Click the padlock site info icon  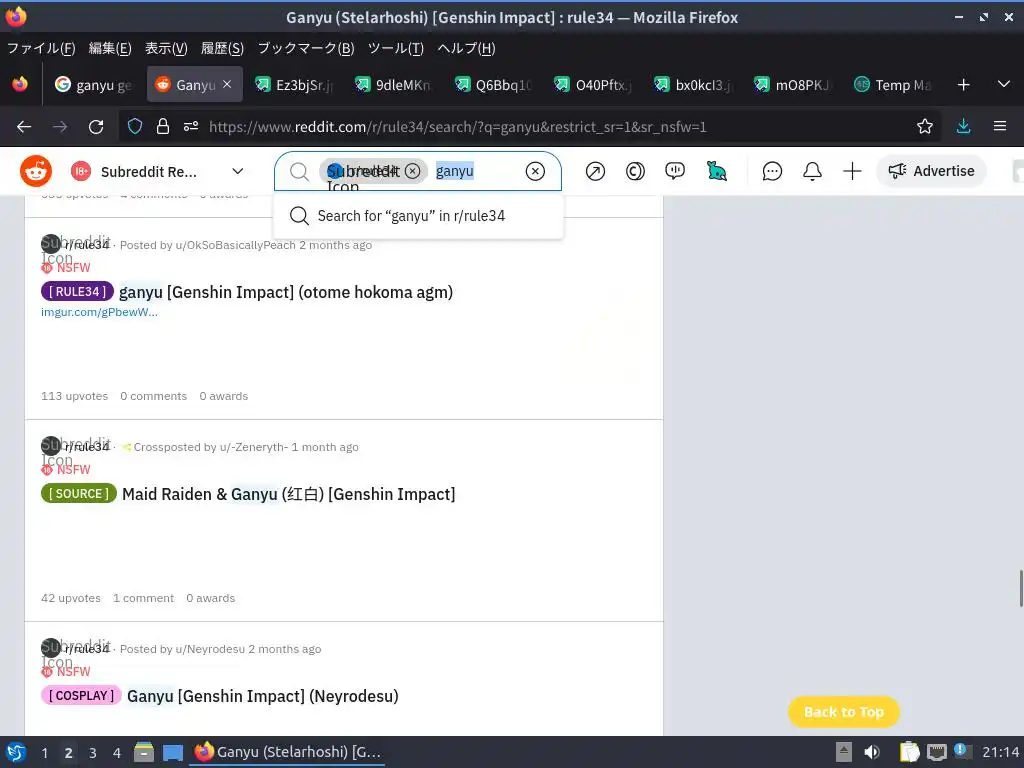[x=163, y=127]
